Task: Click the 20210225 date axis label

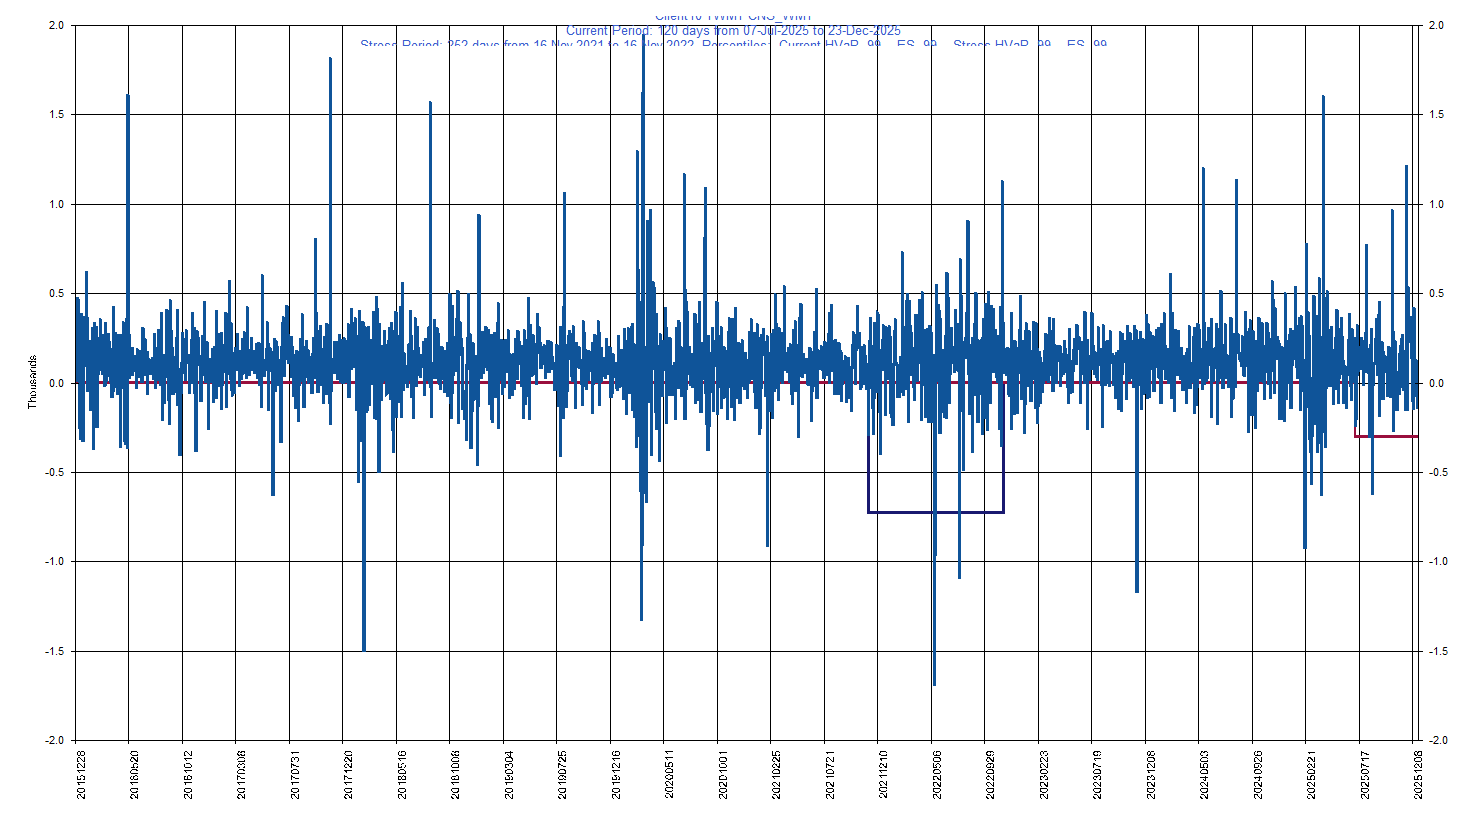Action: (x=777, y=776)
